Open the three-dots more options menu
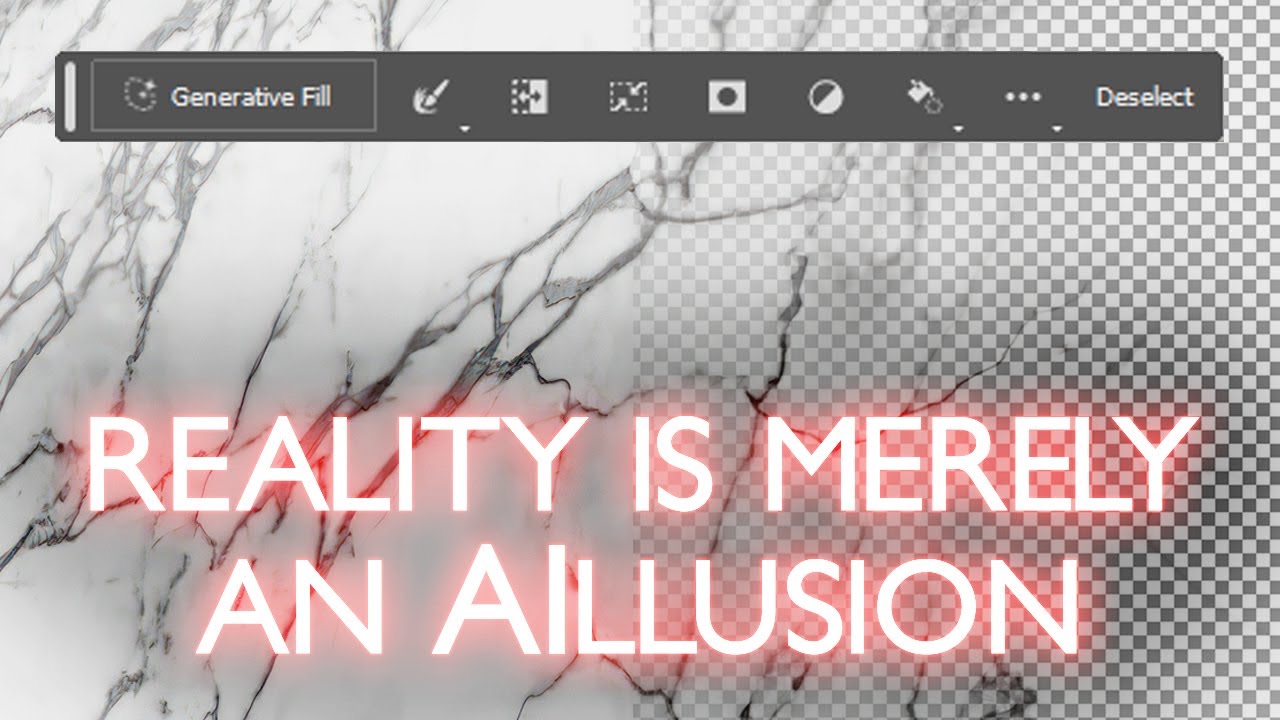Screen dimensions: 1280x720 [1023, 97]
